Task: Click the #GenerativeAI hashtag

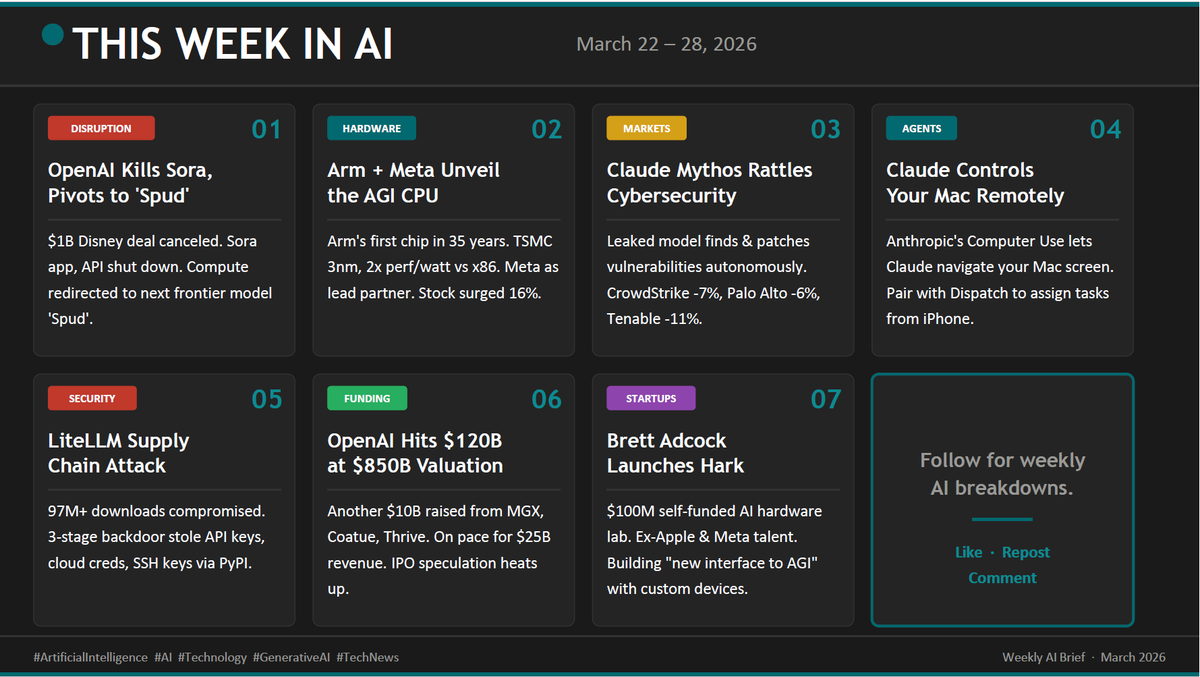Action: (x=291, y=657)
